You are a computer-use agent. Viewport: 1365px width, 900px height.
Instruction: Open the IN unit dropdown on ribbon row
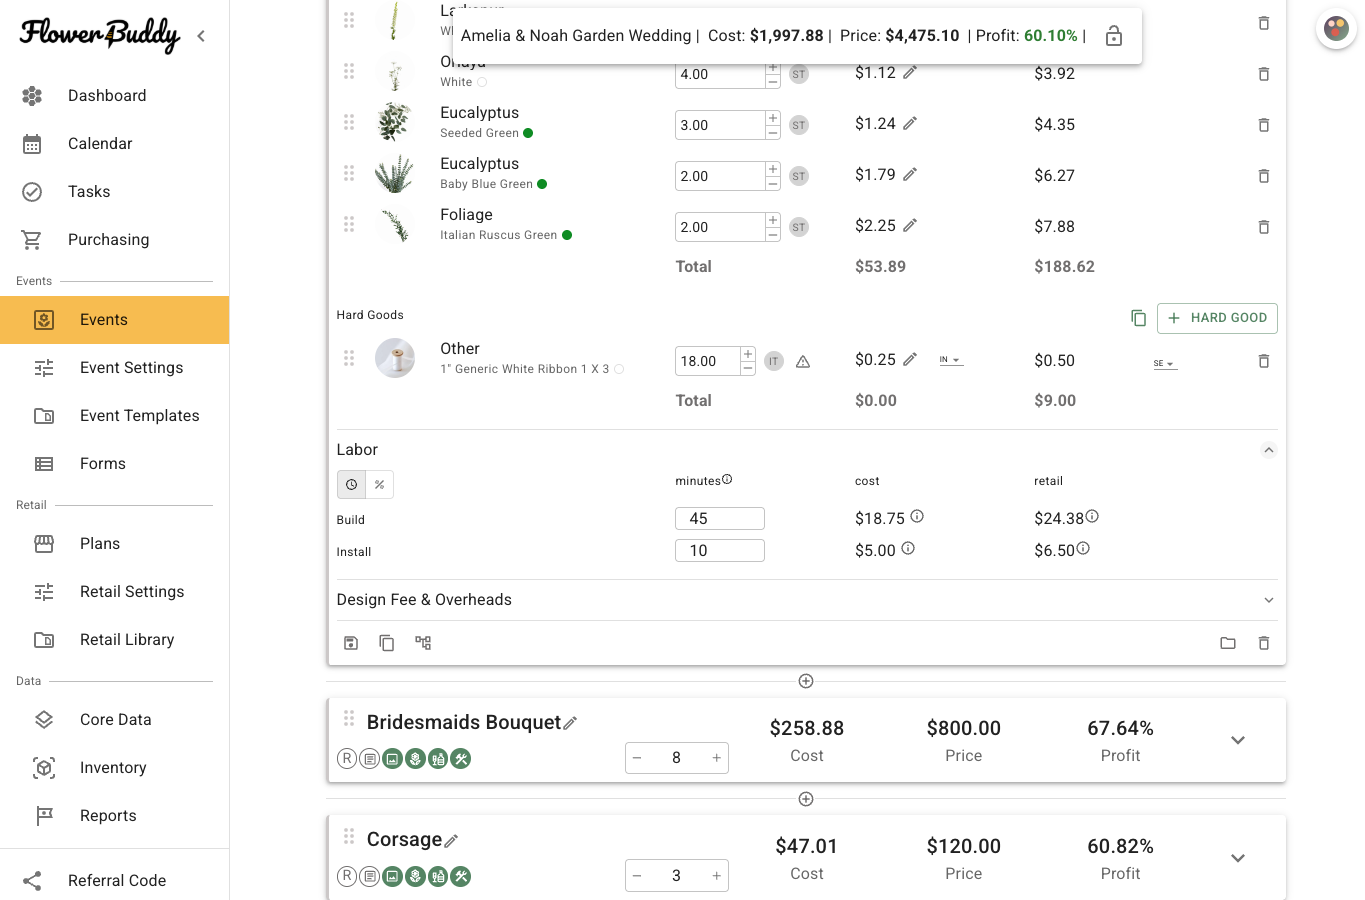[x=951, y=360]
